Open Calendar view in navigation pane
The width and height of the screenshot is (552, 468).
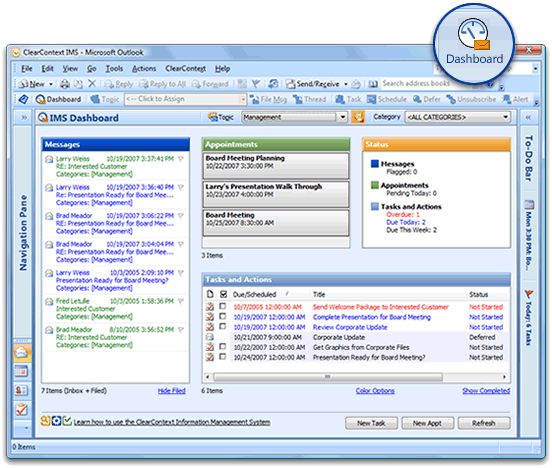(x=21, y=371)
